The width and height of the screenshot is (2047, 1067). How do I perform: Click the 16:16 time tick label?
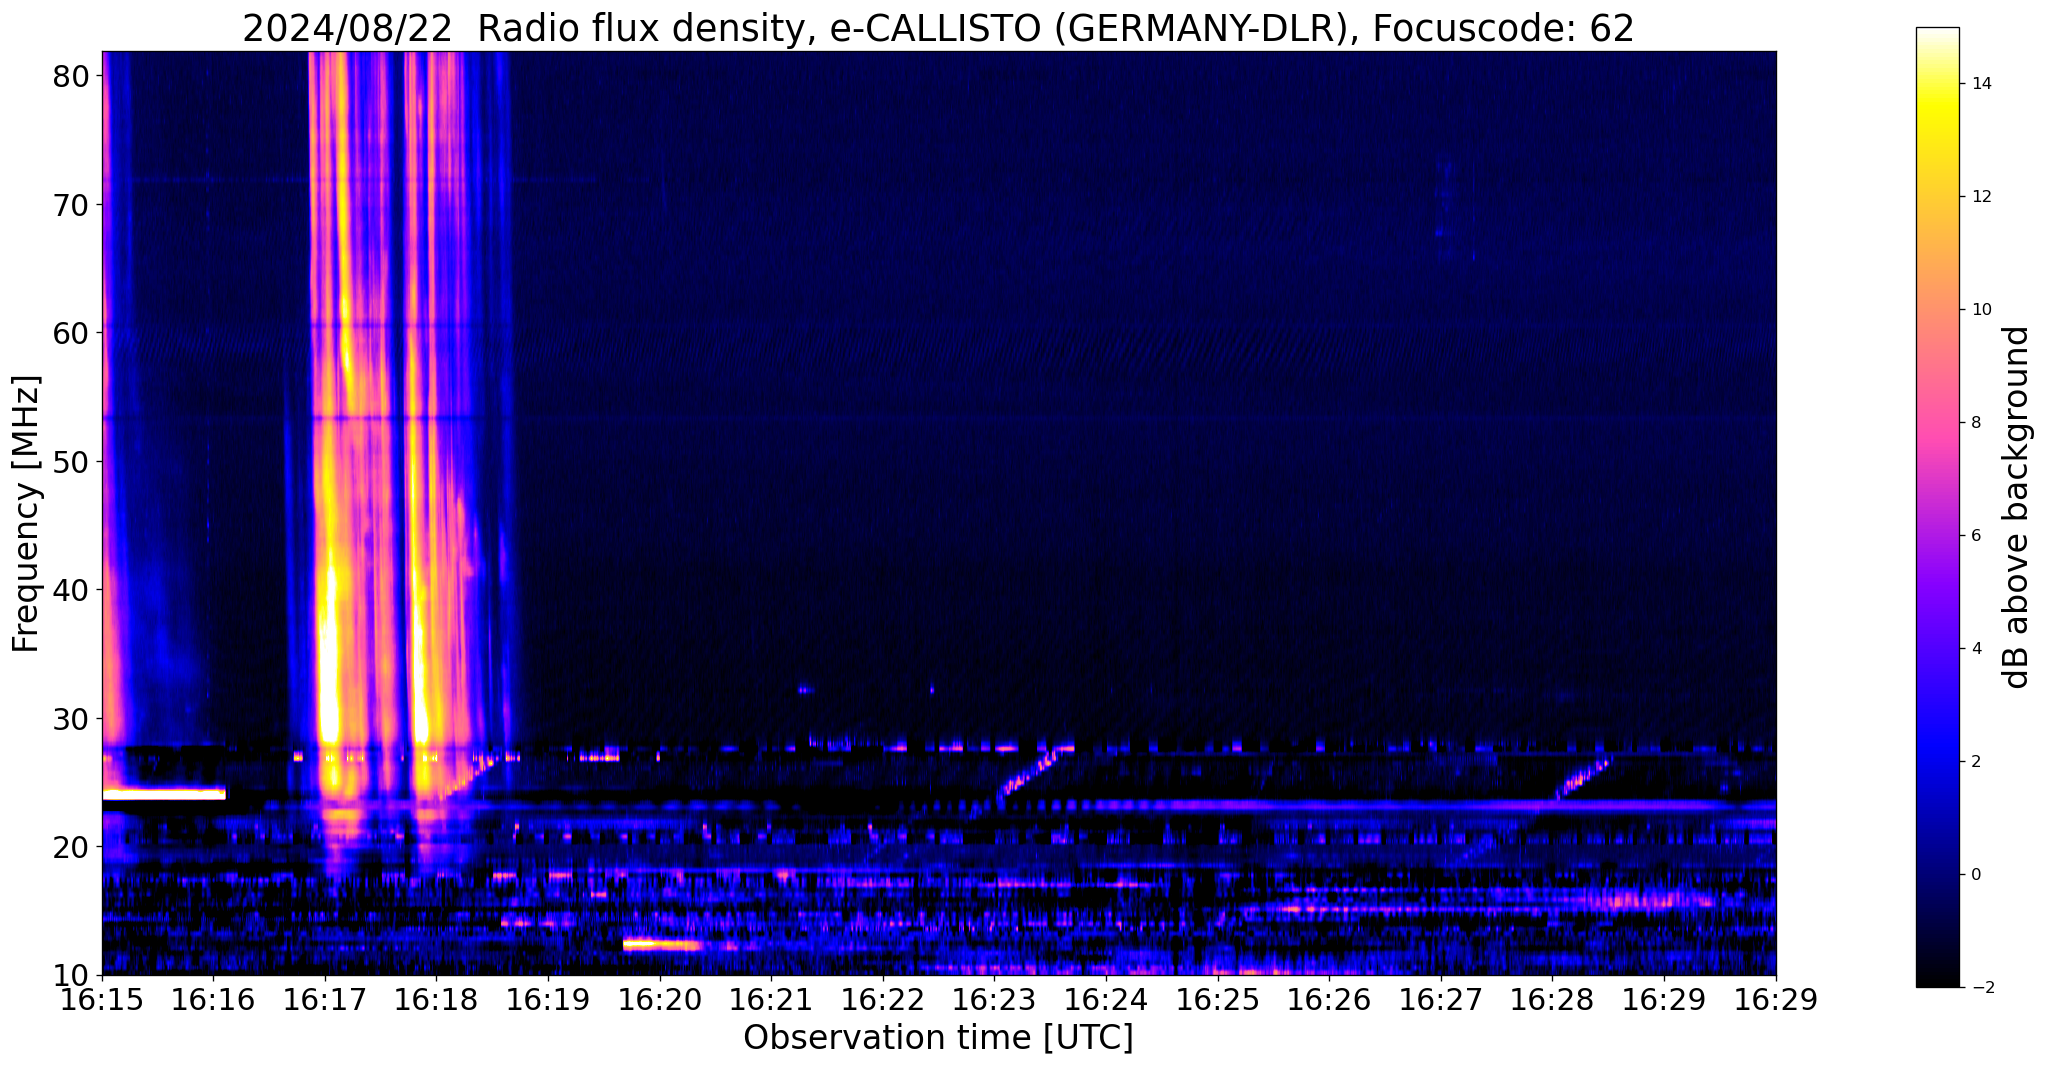pyautogui.click(x=213, y=1000)
